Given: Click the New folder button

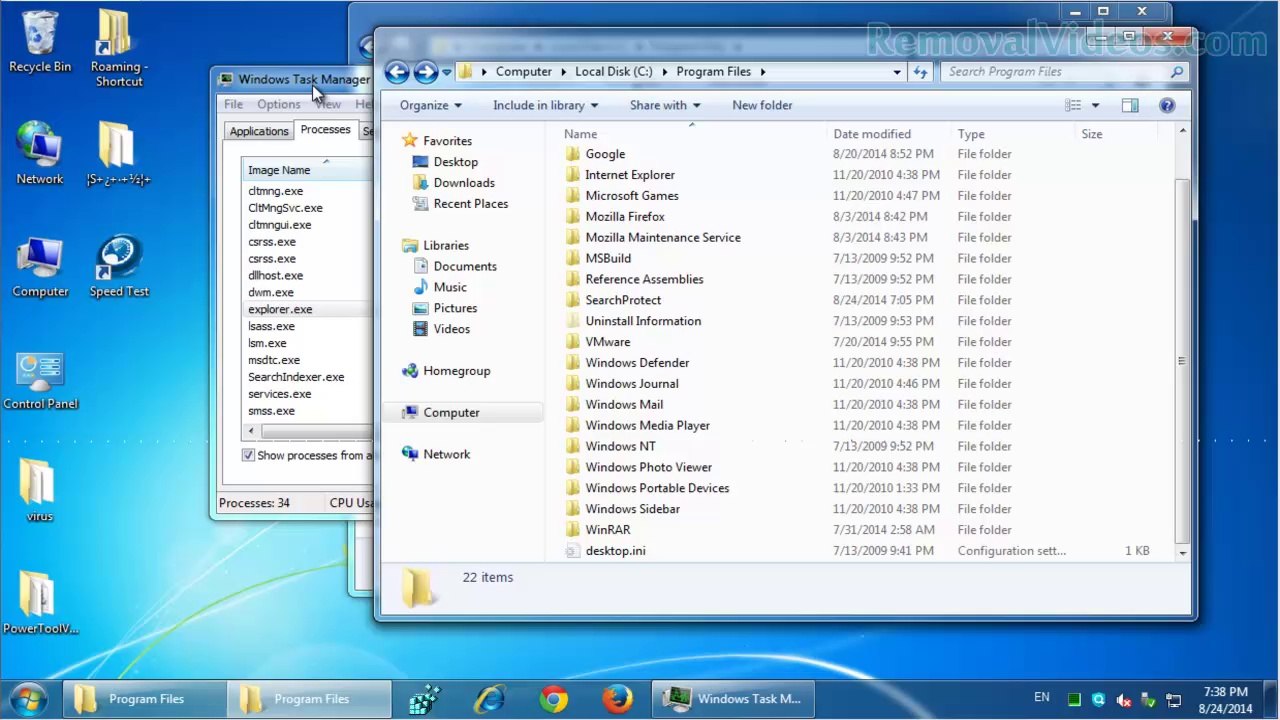Looking at the screenshot, I should coord(762,105).
